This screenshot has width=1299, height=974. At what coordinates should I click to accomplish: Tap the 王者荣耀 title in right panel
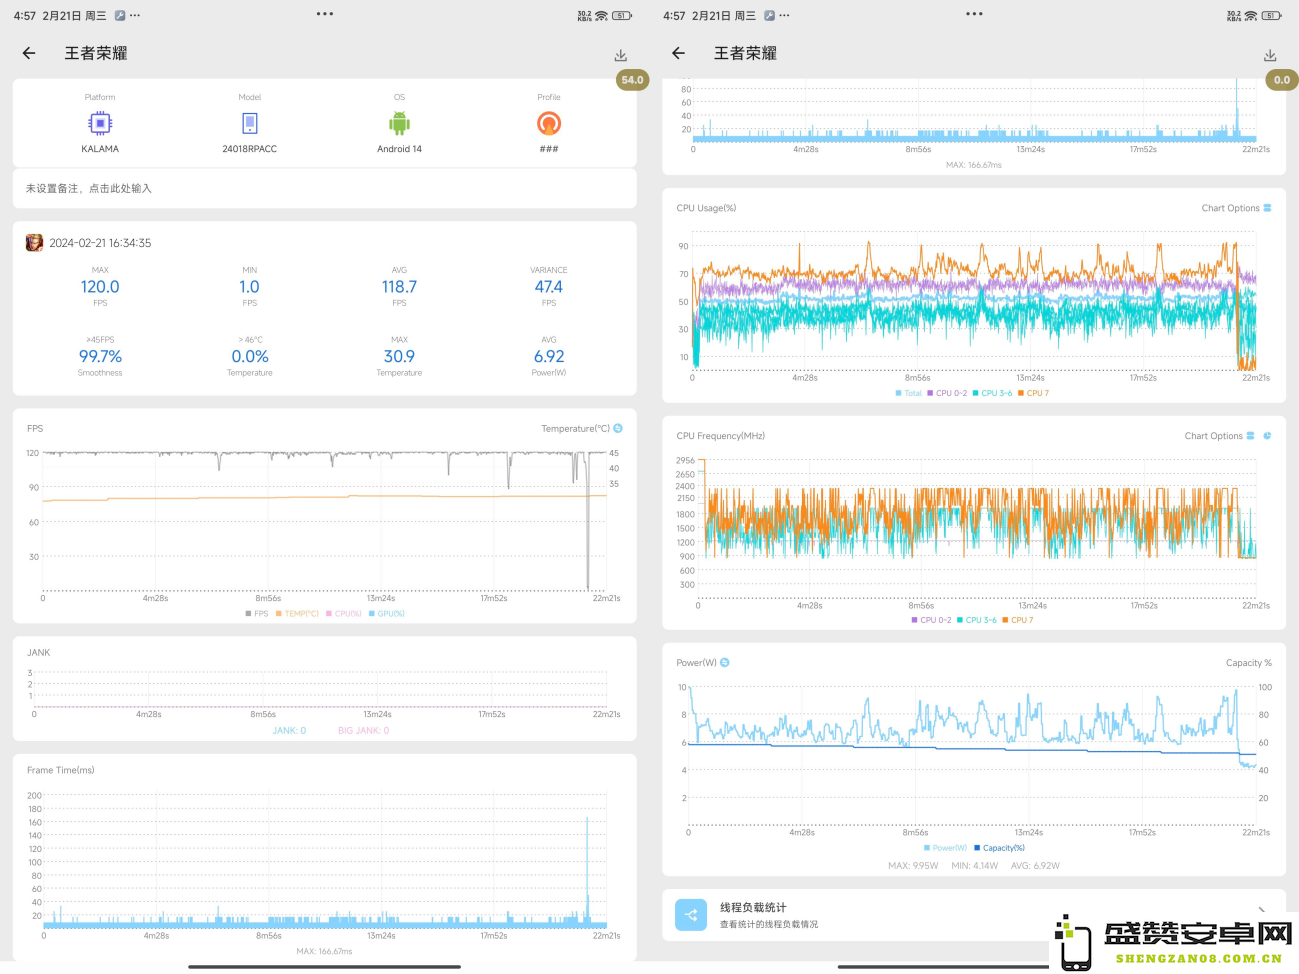pyautogui.click(x=745, y=53)
